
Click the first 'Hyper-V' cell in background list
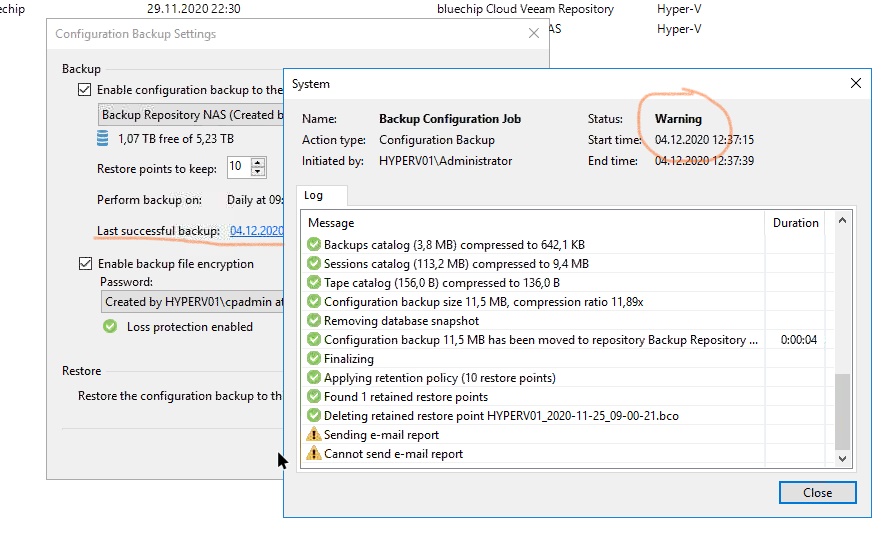click(x=679, y=9)
